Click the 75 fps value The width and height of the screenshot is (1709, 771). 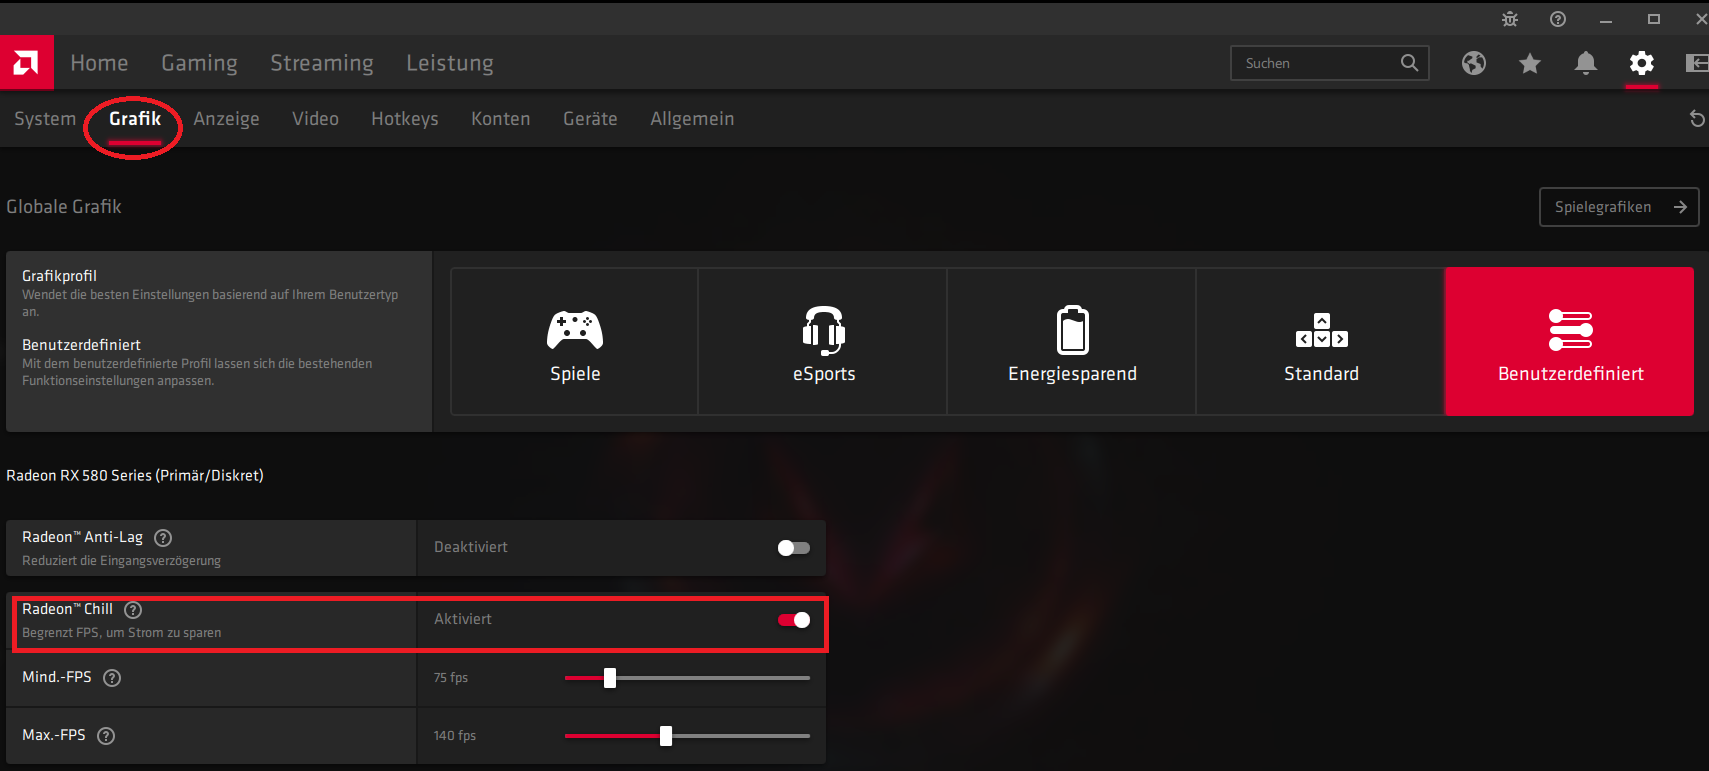[451, 678]
